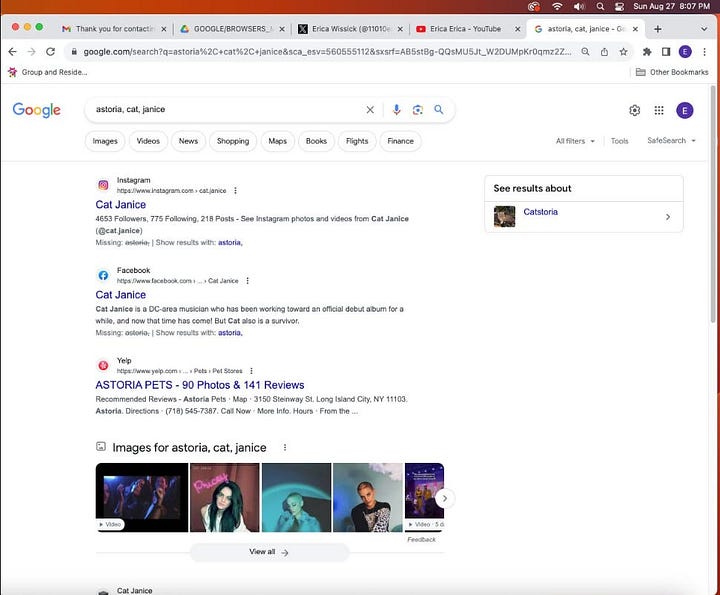Click in the Google search input field

(x=227, y=110)
